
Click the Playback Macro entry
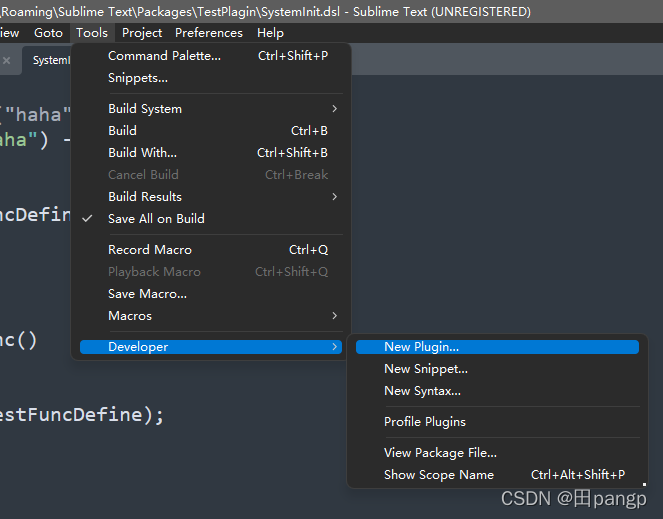(x=211, y=272)
